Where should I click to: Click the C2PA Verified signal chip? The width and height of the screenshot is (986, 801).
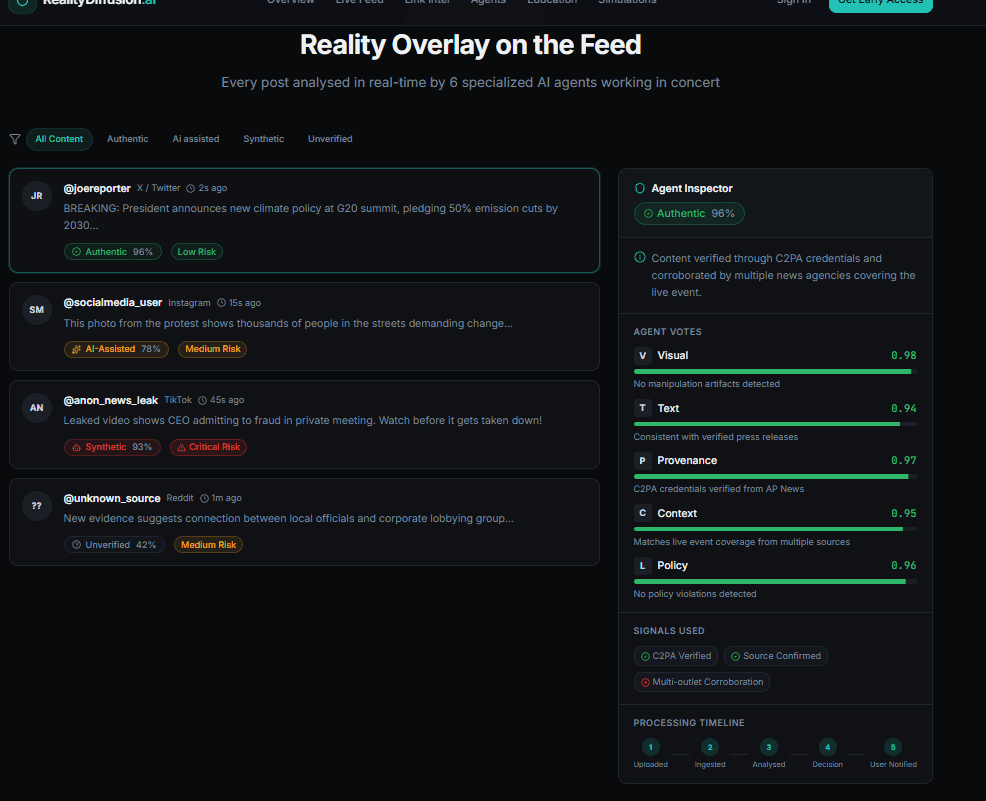(x=675, y=656)
